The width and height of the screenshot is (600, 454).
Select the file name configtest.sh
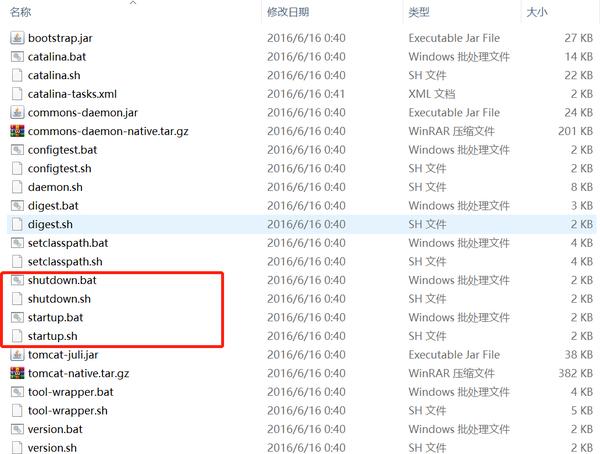(x=60, y=169)
